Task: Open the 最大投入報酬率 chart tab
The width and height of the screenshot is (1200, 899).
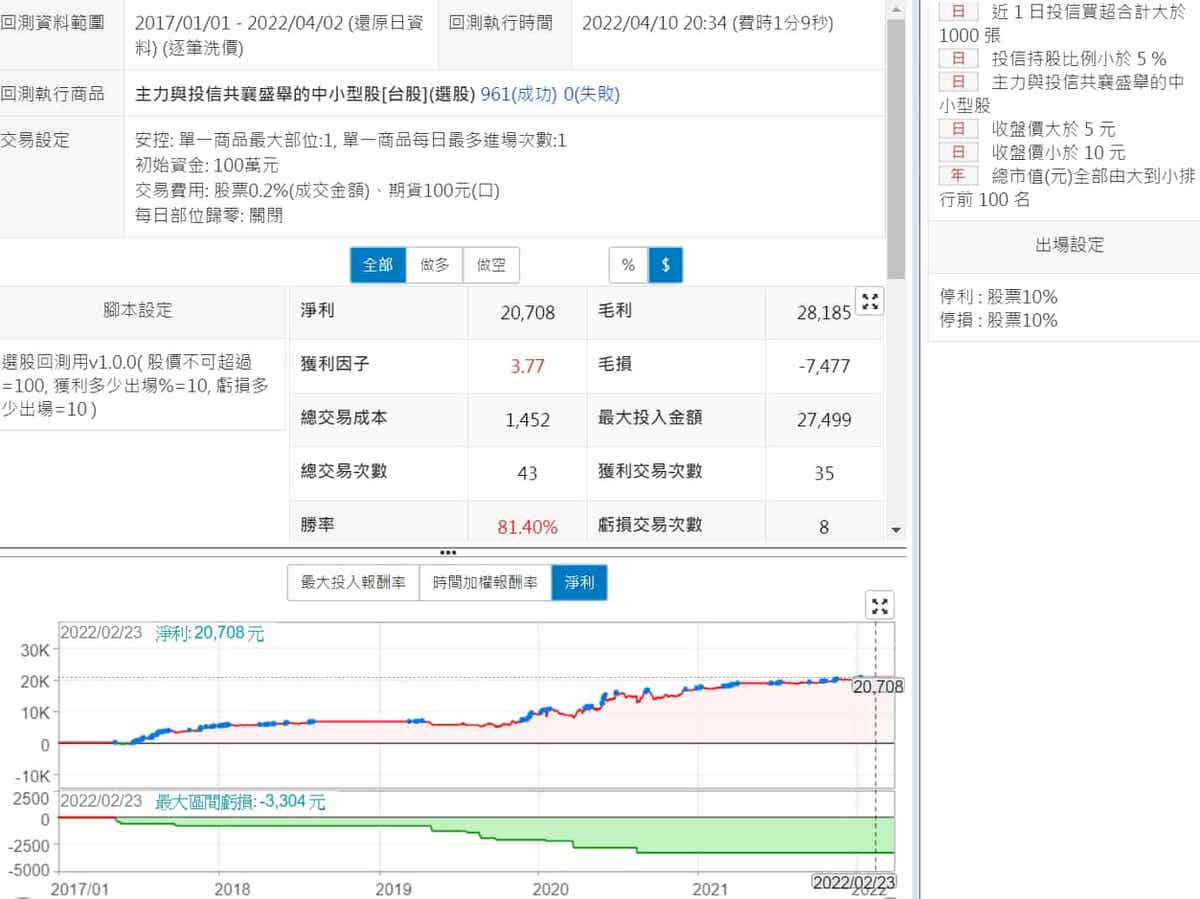Action: point(353,582)
